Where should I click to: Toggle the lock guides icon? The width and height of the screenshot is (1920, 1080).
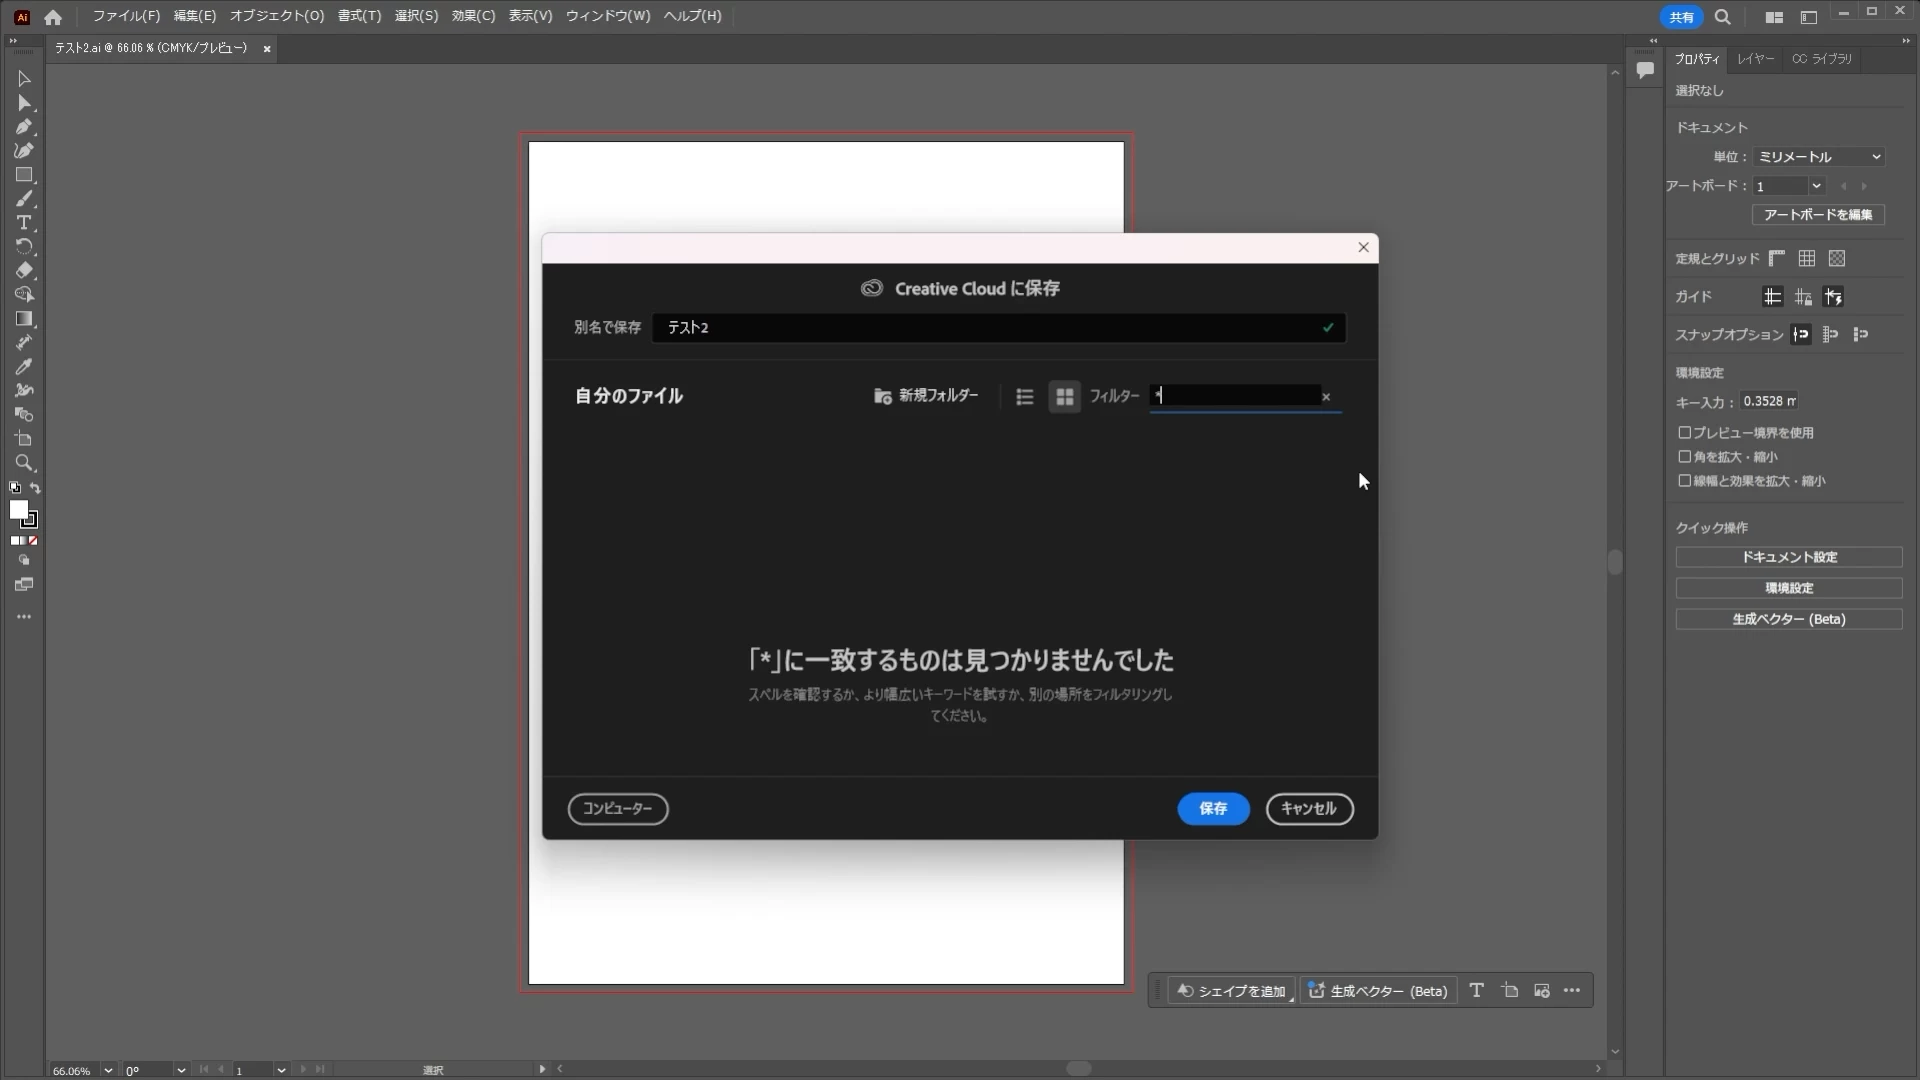click(1803, 297)
